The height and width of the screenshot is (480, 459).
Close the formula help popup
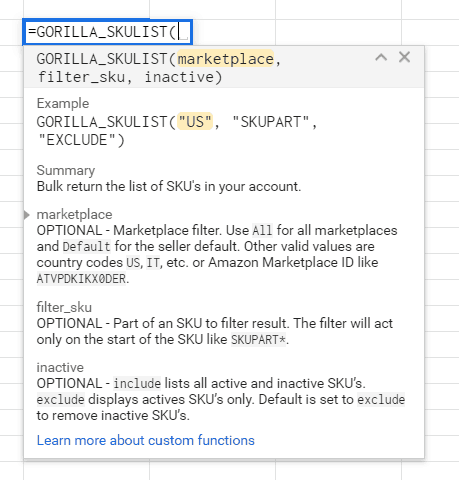pyautogui.click(x=404, y=57)
